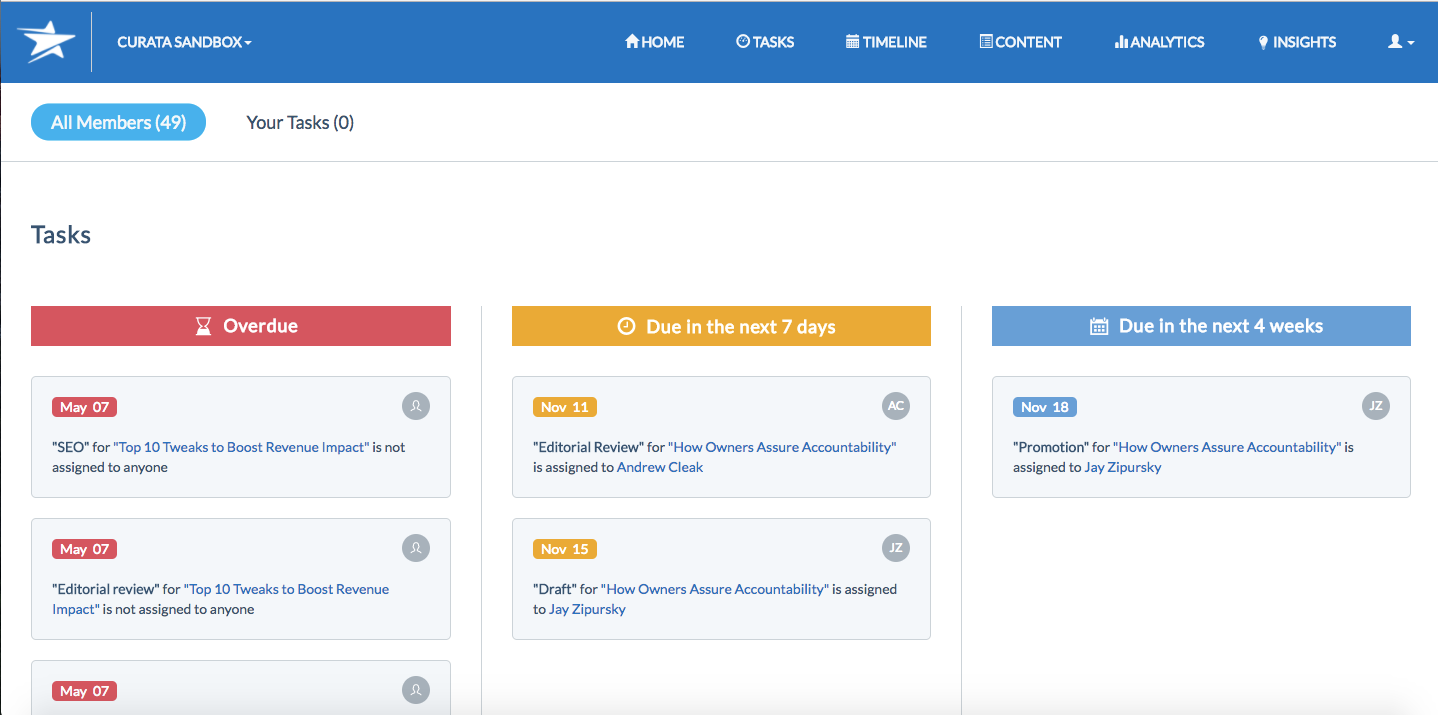Click the unassigned avatar on Editorial review task
This screenshot has width=1438, height=715.
pos(416,548)
